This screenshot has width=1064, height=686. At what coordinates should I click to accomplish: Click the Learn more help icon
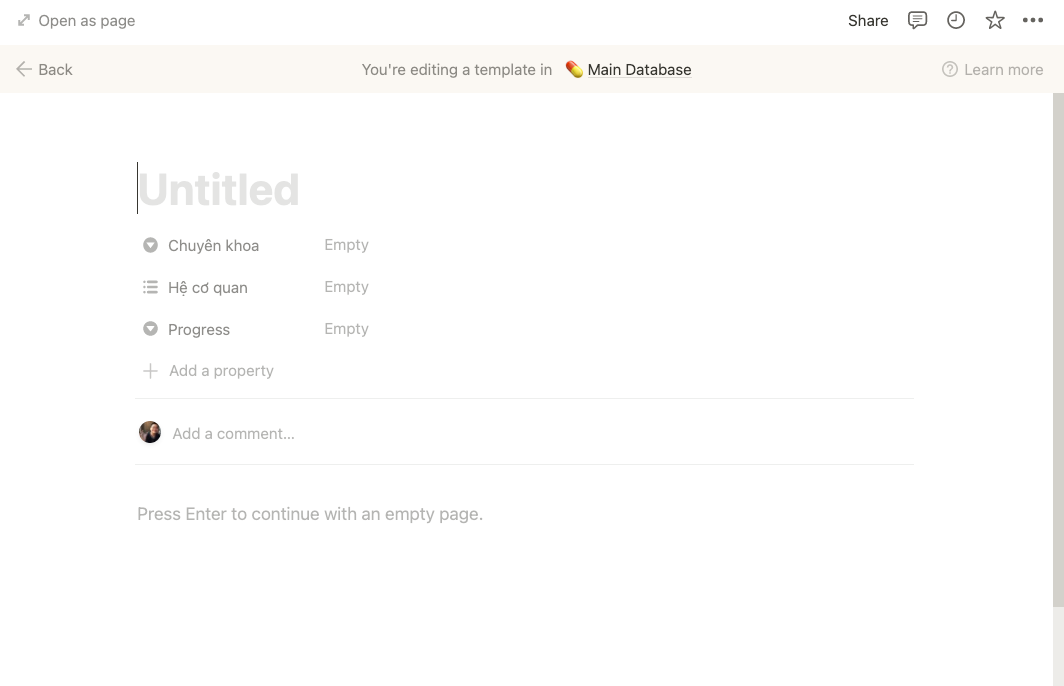(x=948, y=69)
